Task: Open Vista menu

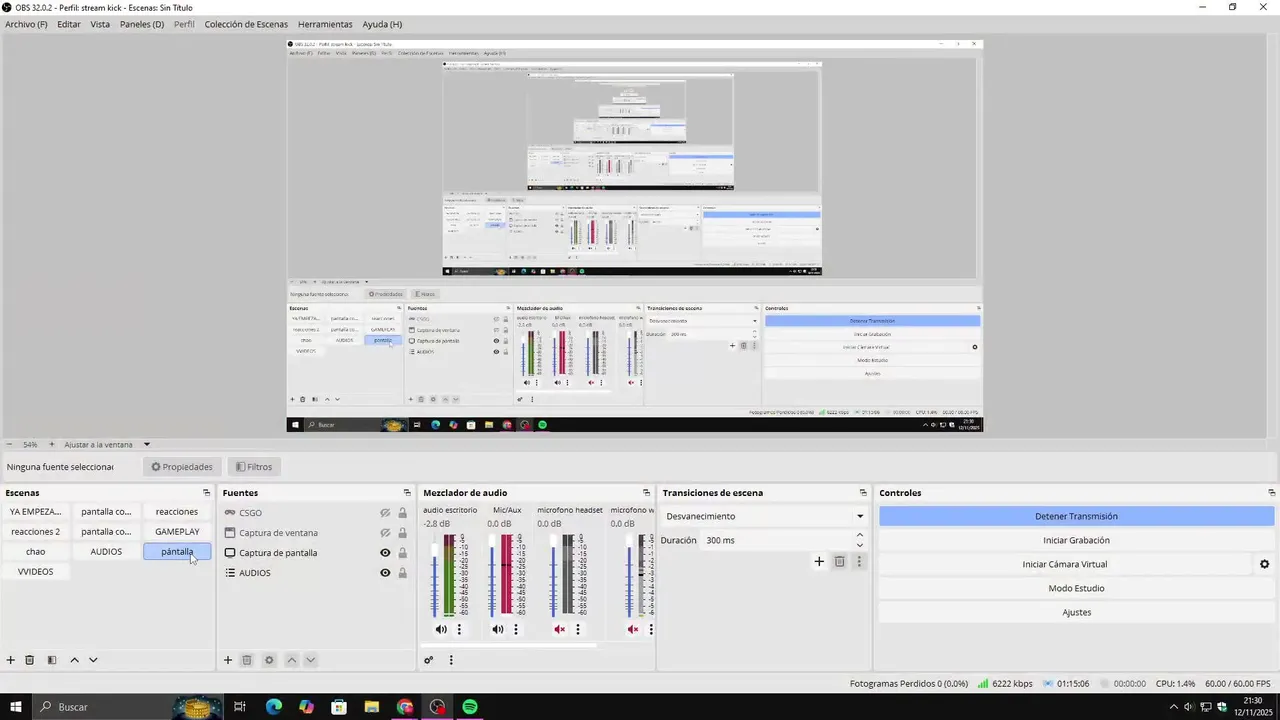Action: (100, 24)
